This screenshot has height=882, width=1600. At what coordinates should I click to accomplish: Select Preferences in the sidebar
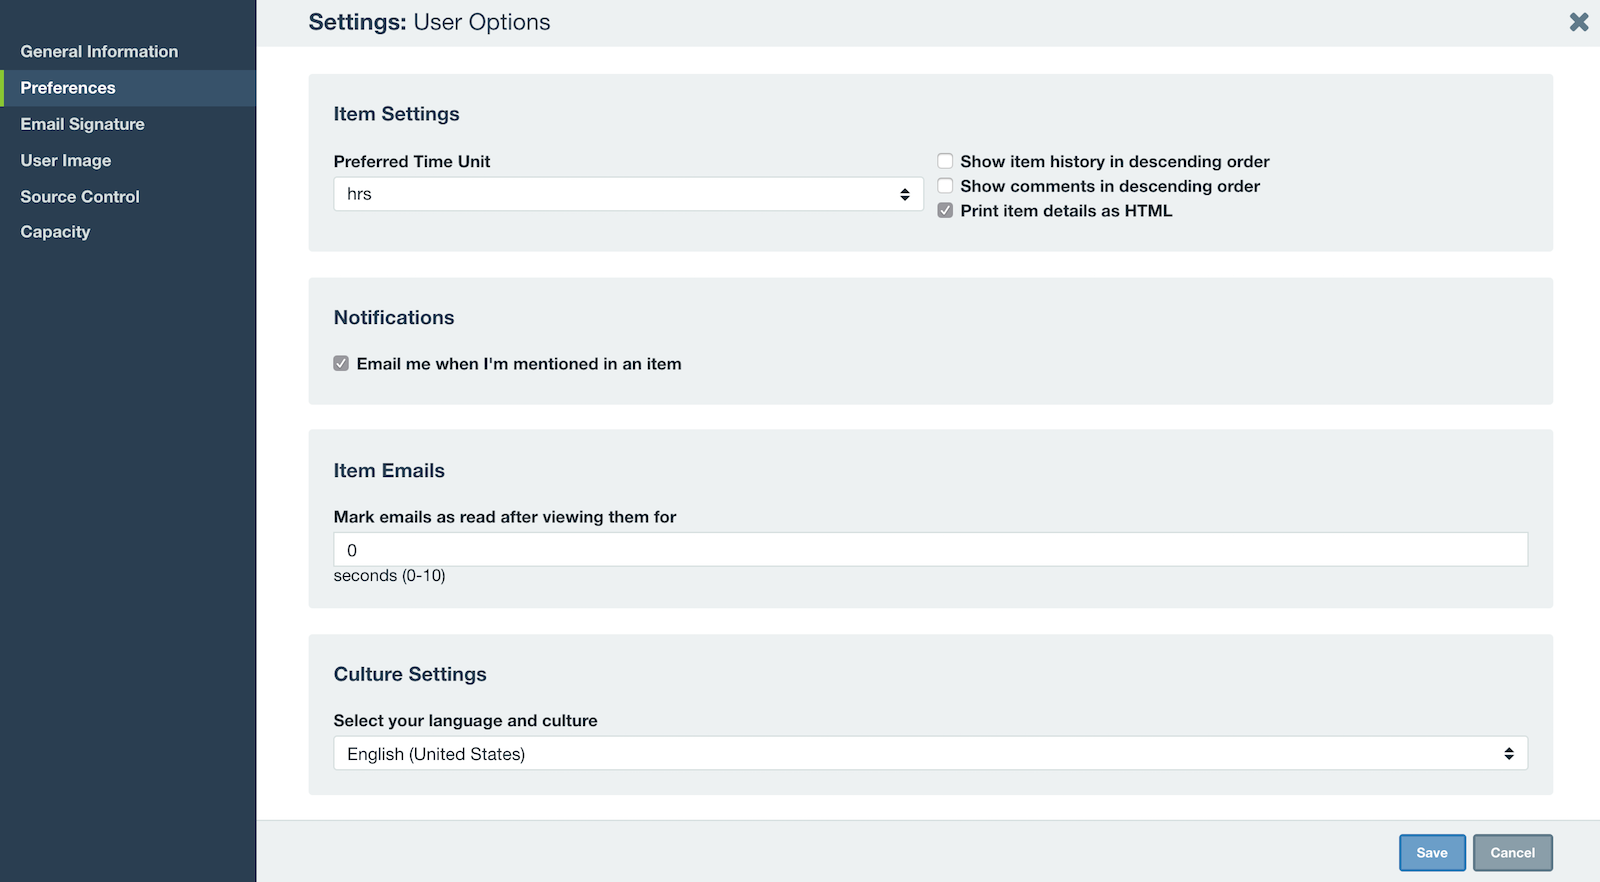(68, 88)
